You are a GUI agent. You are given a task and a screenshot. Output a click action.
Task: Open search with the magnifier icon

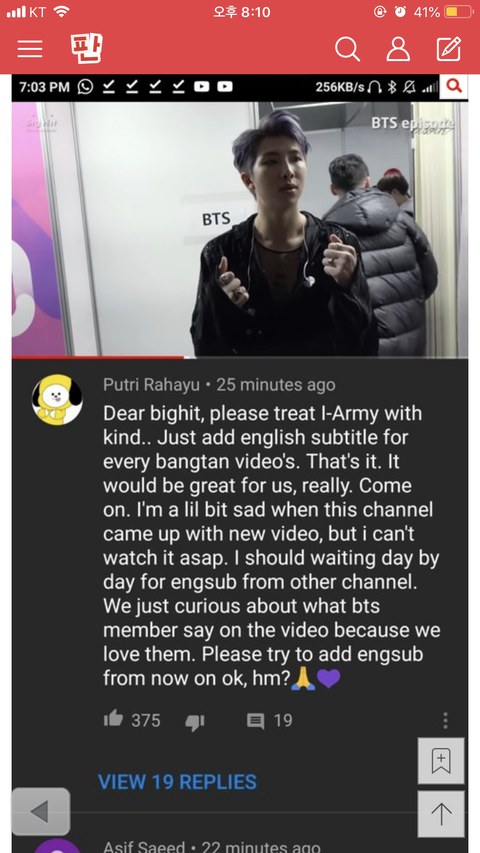click(x=347, y=49)
